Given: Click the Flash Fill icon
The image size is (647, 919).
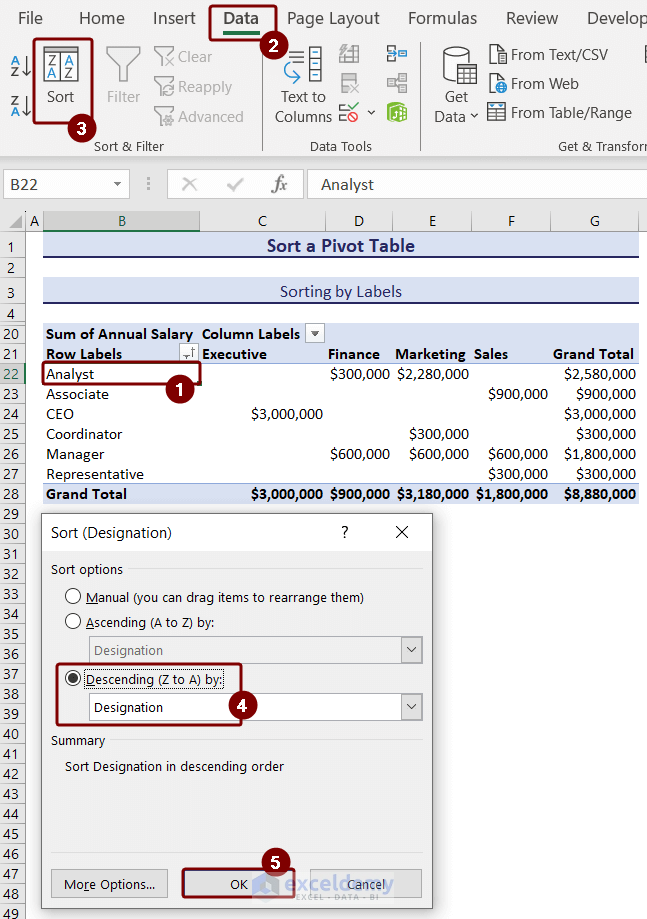Looking at the screenshot, I should tap(349, 54).
